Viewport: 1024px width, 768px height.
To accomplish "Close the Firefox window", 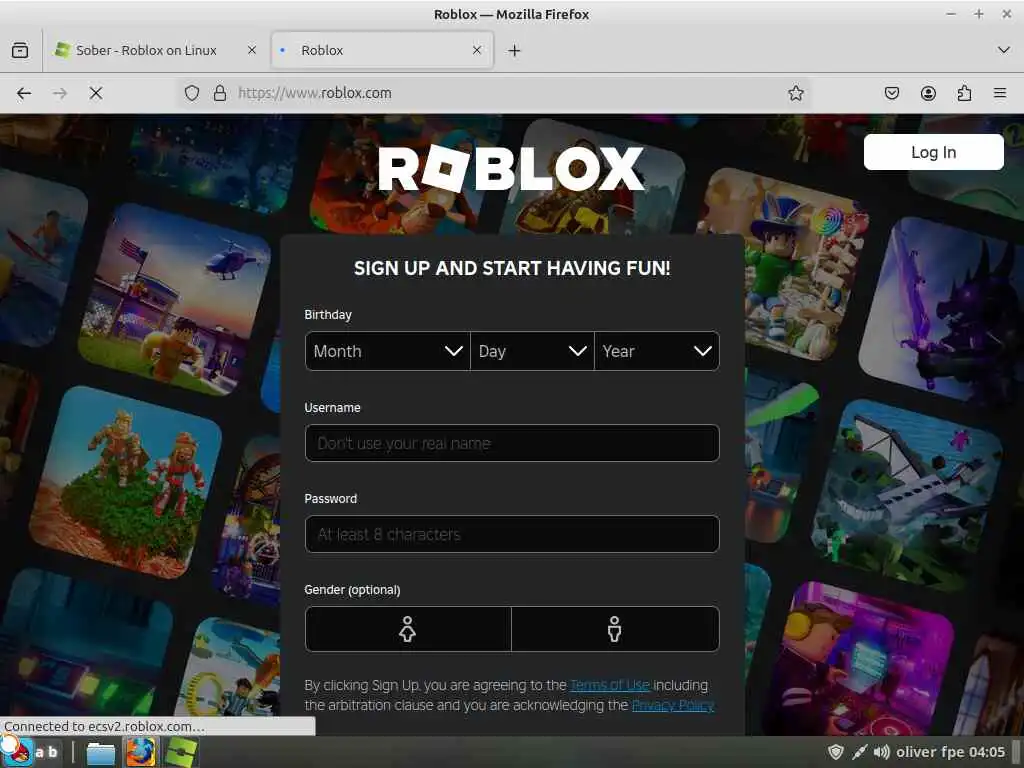I will pyautogui.click(x=1006, y=14).
